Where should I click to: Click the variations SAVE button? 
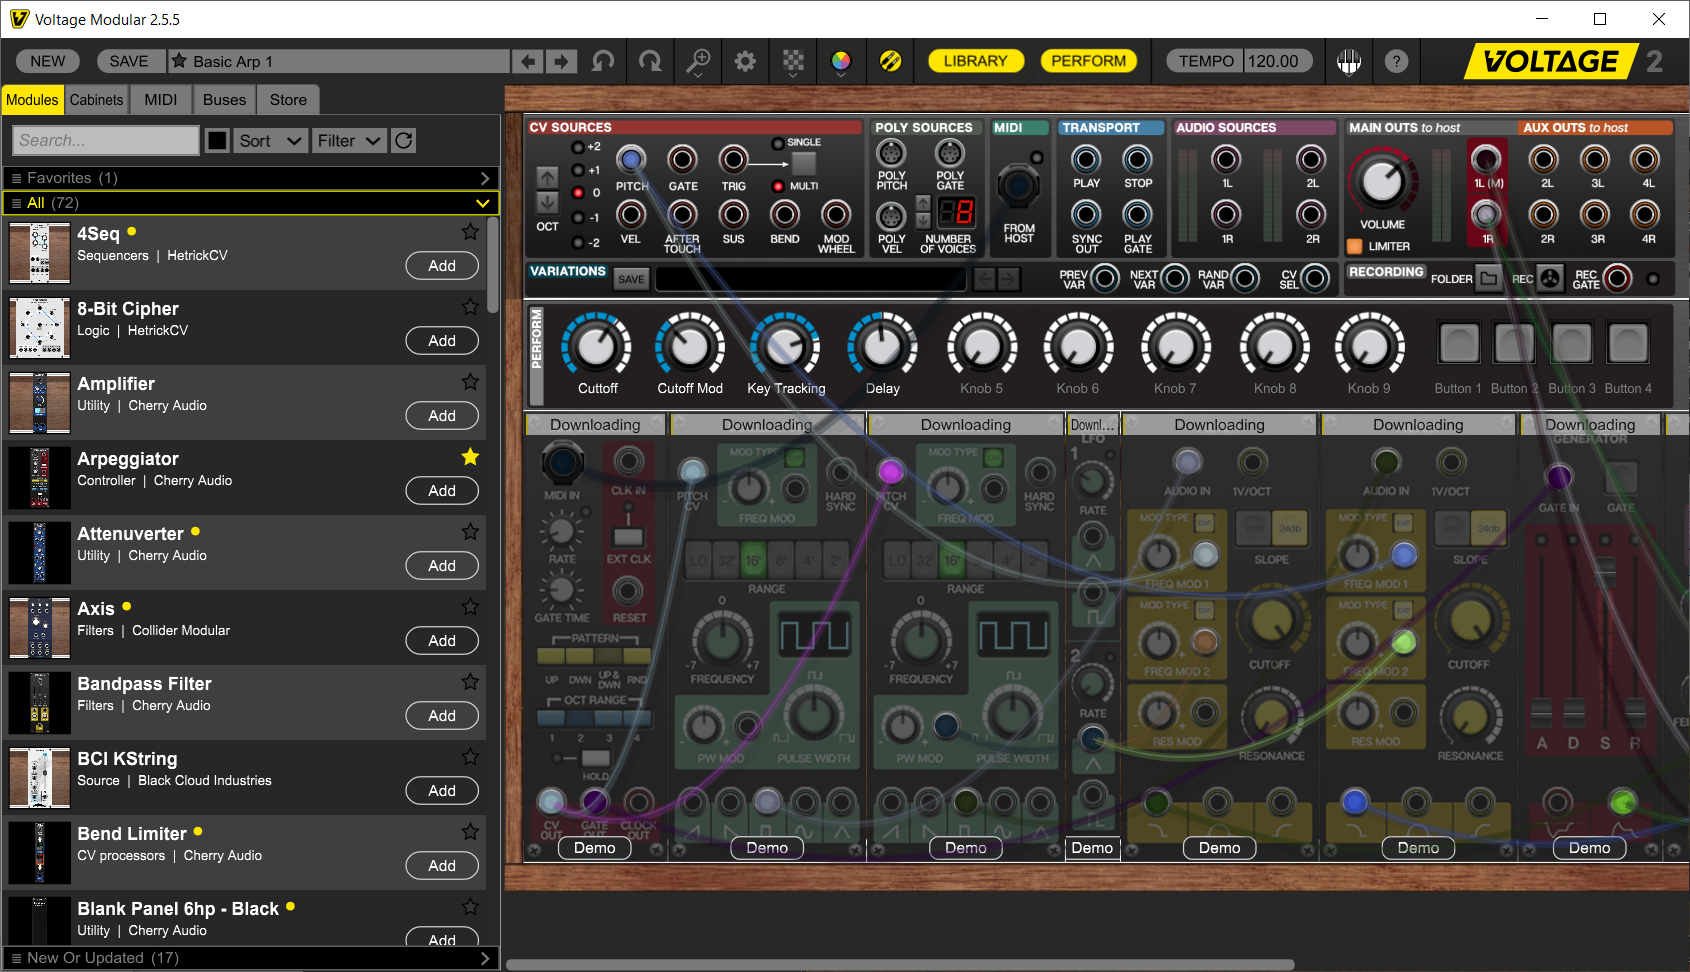coord(631,279)
